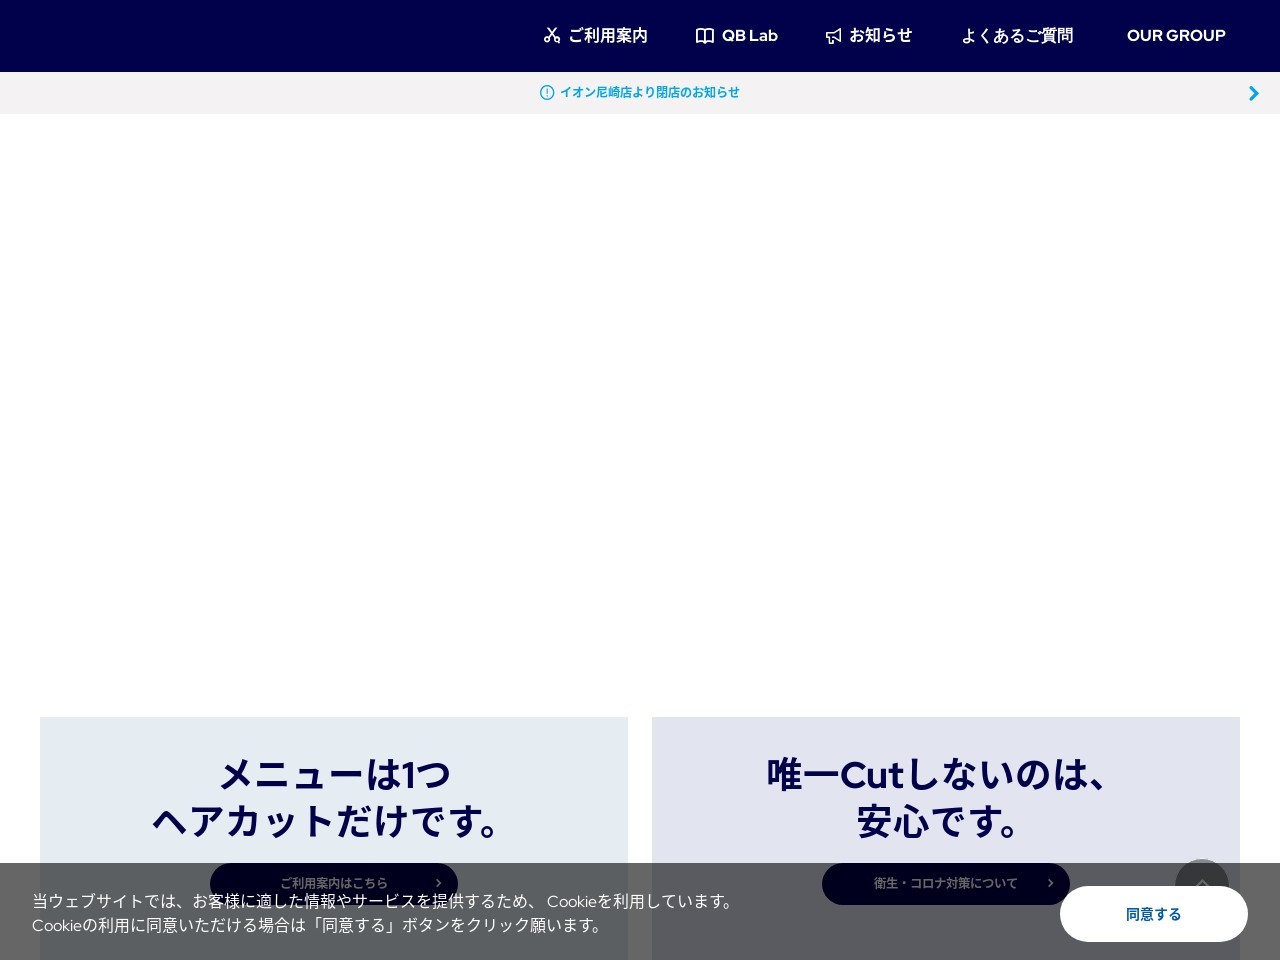Click the メニューは1つ ヘアカットだけです heading
Screen dimensions: 1280x960
point(334,798)
